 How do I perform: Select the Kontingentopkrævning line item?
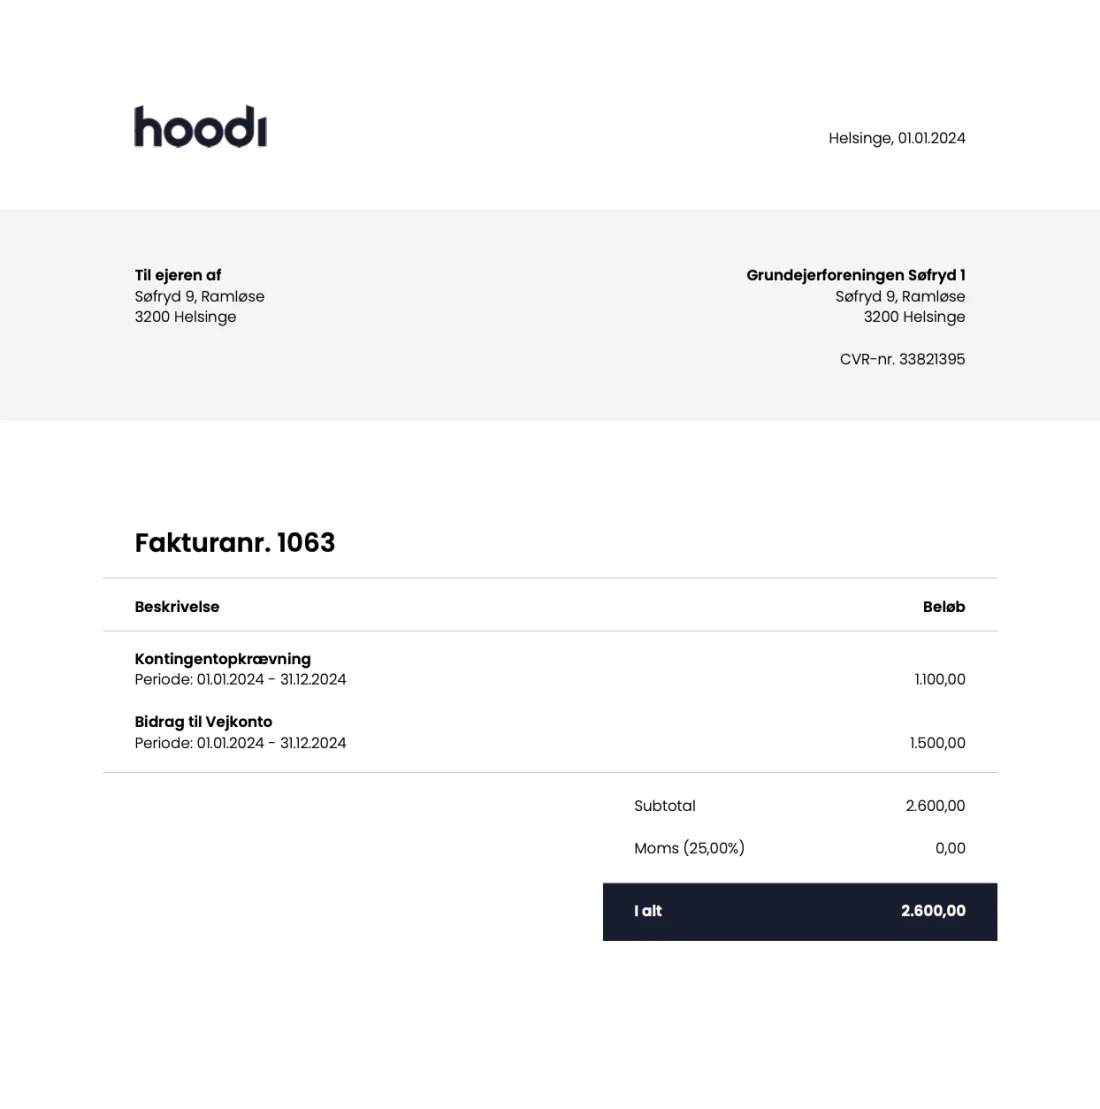pyautogui.click(x=223, y=659)
